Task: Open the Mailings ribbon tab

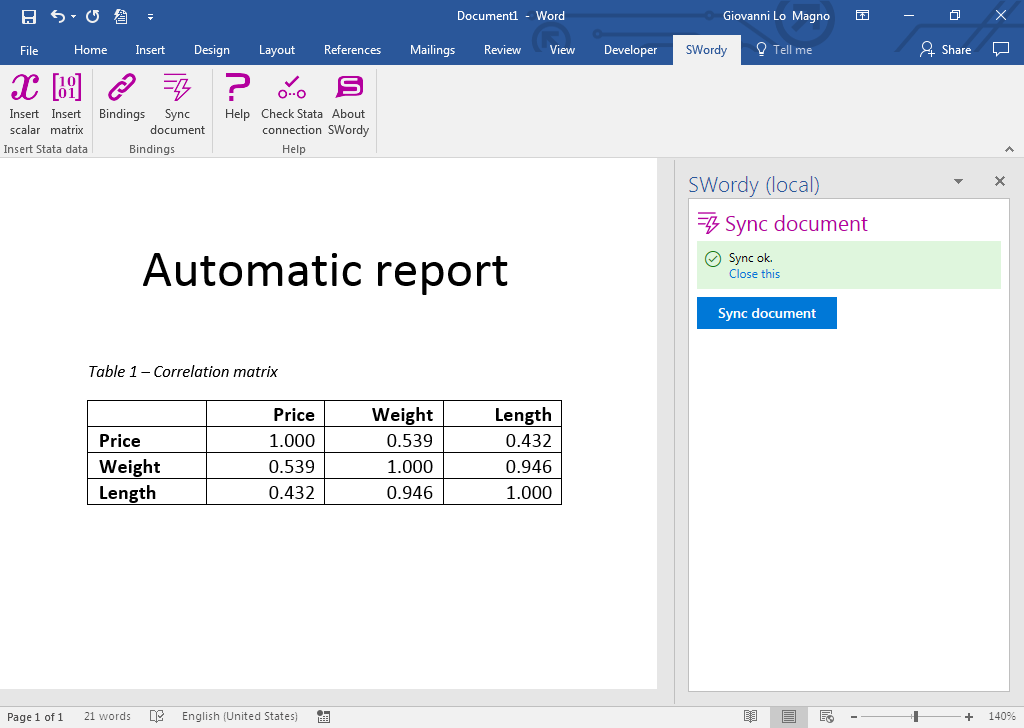Action: 432,49
